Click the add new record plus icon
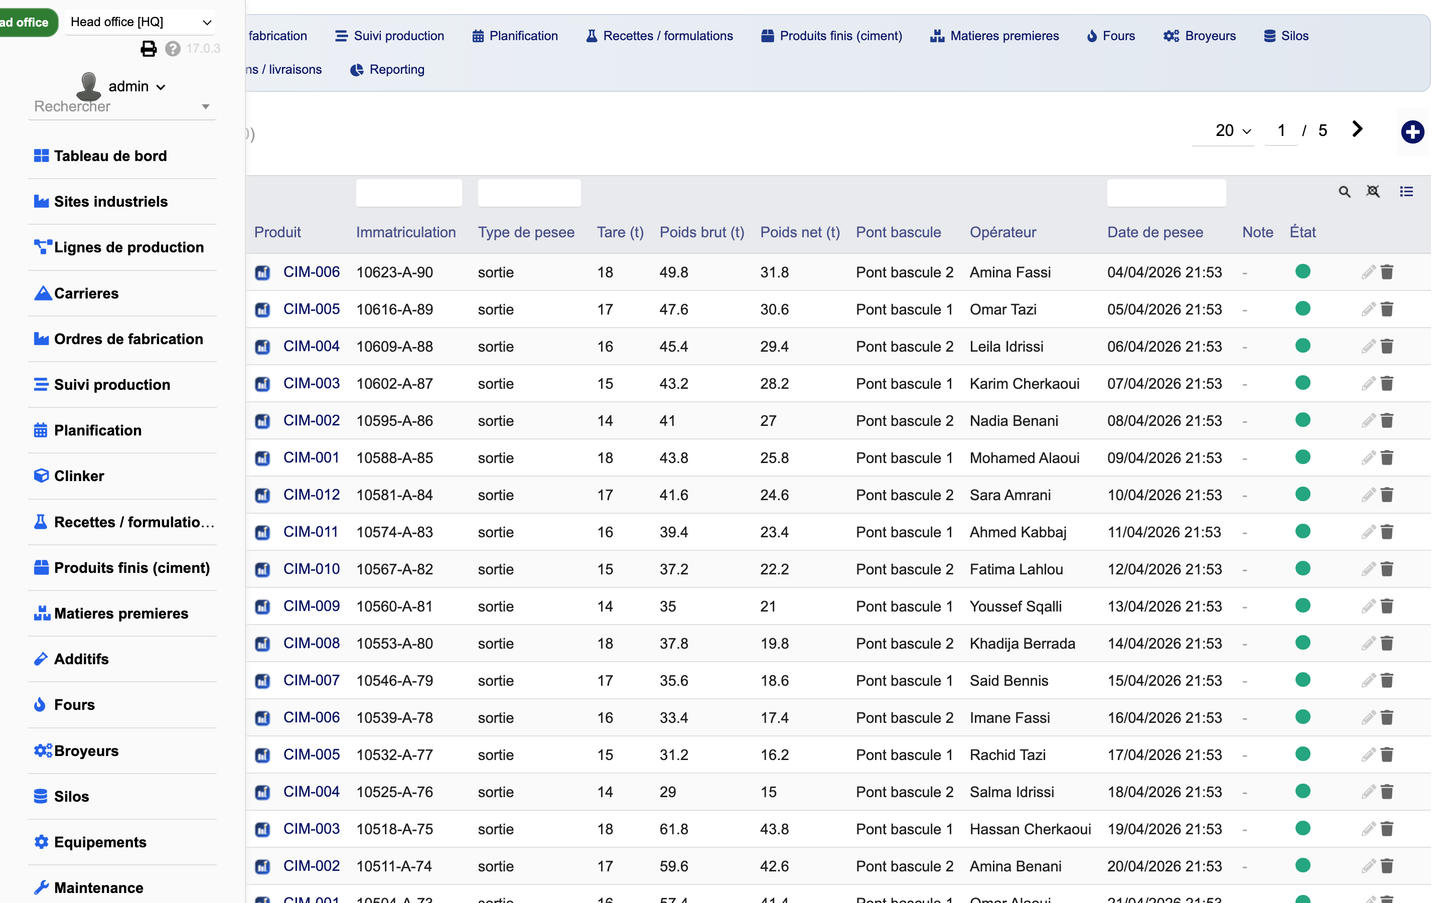 [x=1412, y=132]
